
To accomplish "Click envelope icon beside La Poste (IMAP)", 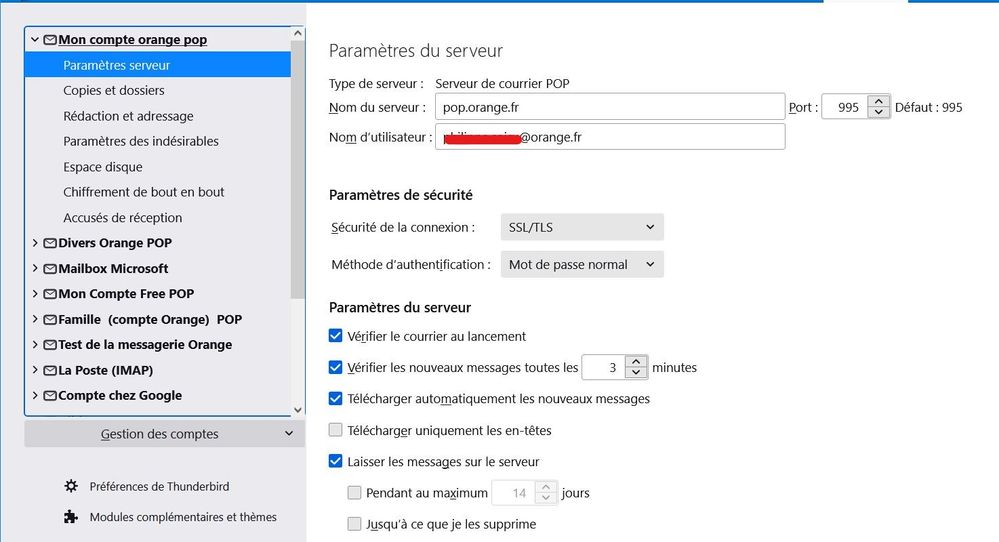I will (x=50, y=370).
